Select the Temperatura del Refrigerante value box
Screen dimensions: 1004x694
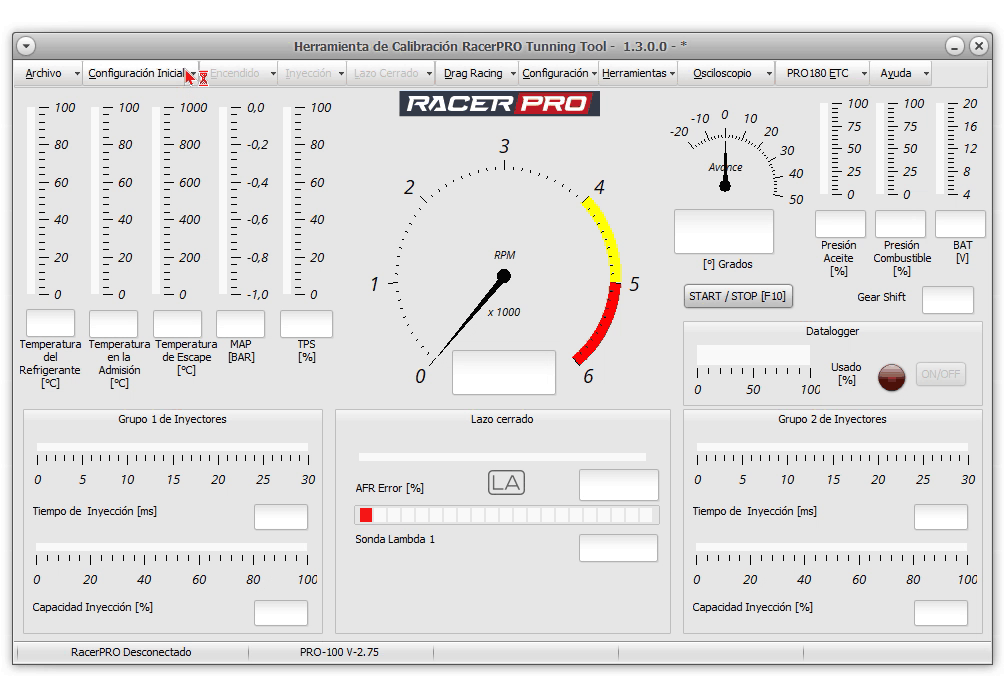click(x=50, y=323)
